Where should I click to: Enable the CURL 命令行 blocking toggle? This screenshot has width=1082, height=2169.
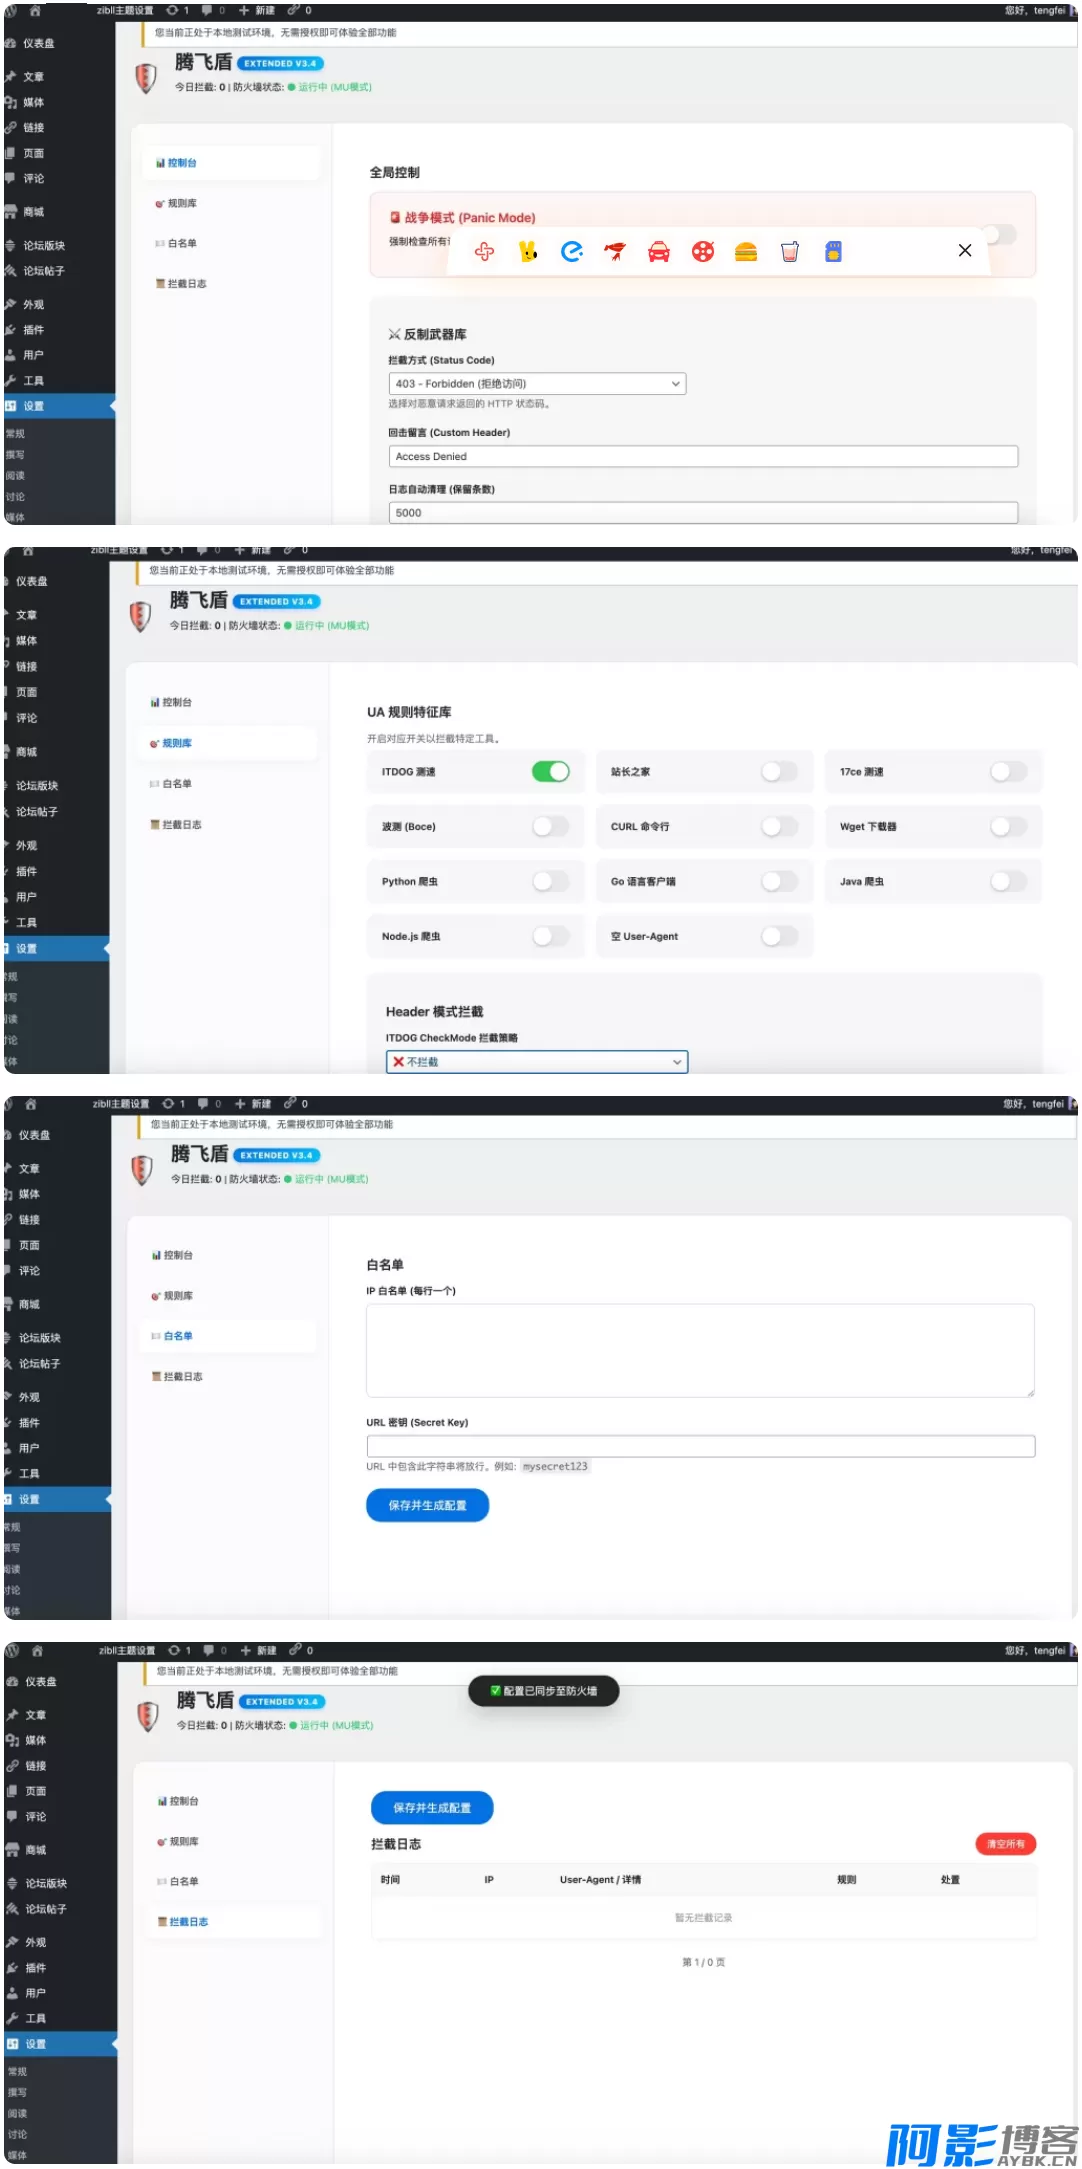click(x=779, y=827)
